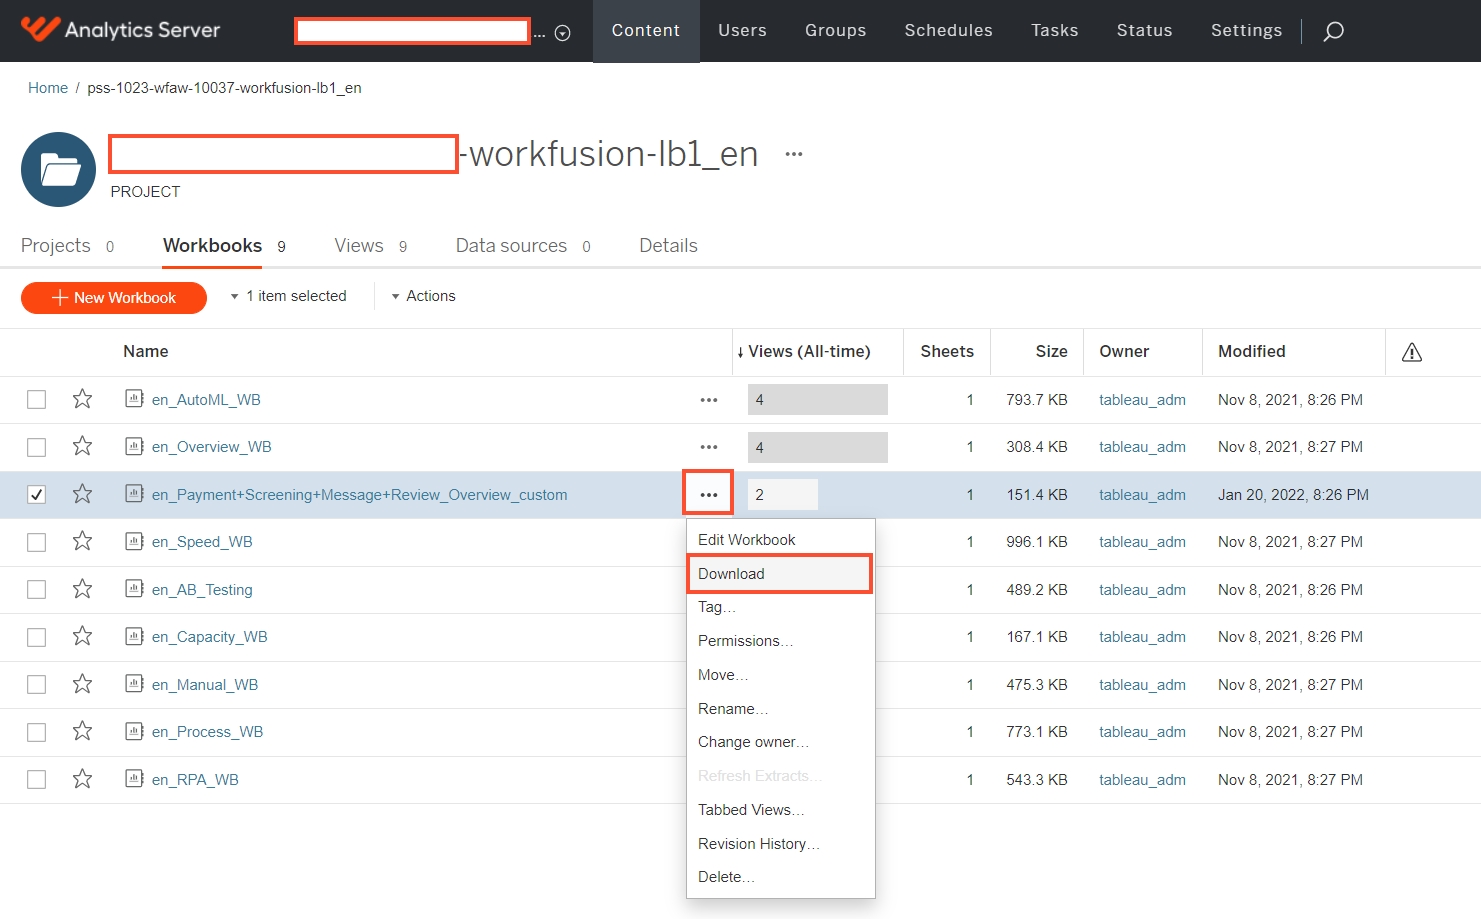Viewport: 1481px width, 919px height.
Task: Select the en_AutoML_WB checkbox
Action: click(x=37, y=400)
